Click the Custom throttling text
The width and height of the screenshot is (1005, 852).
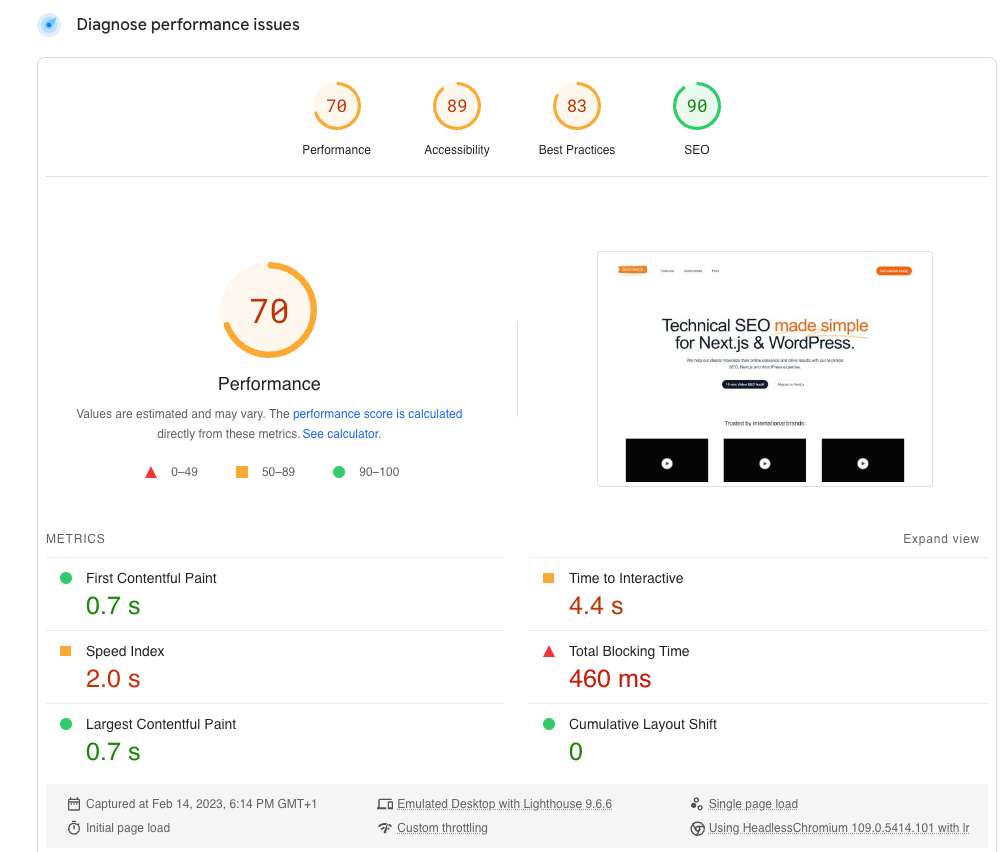(442, 828)
